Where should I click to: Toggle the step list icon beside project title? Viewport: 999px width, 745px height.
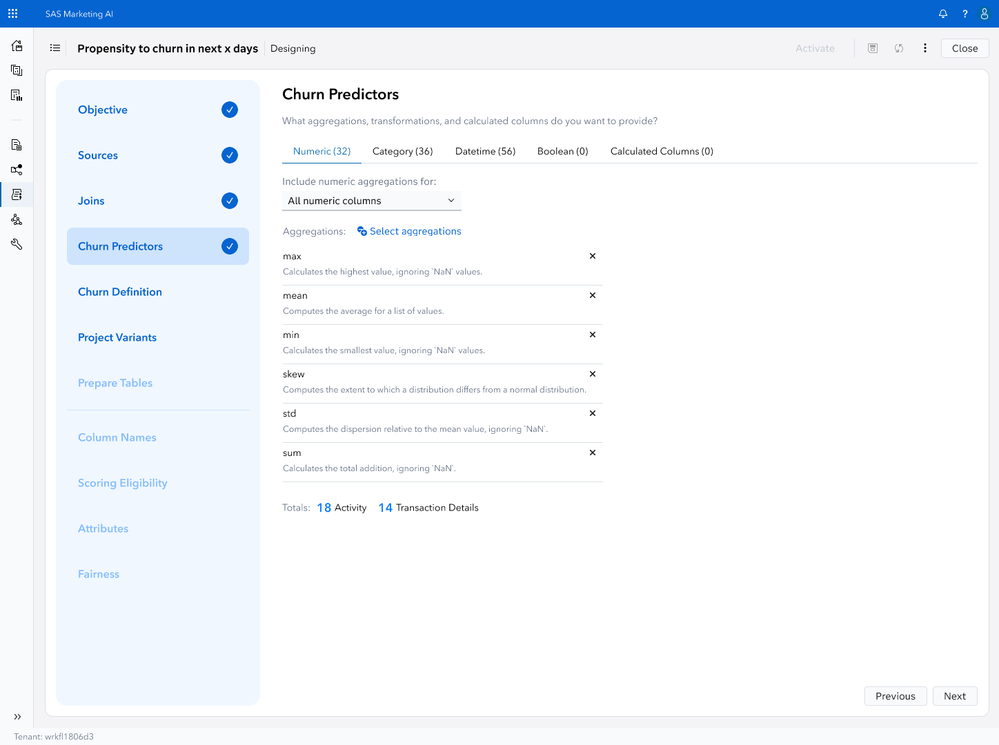55,48
